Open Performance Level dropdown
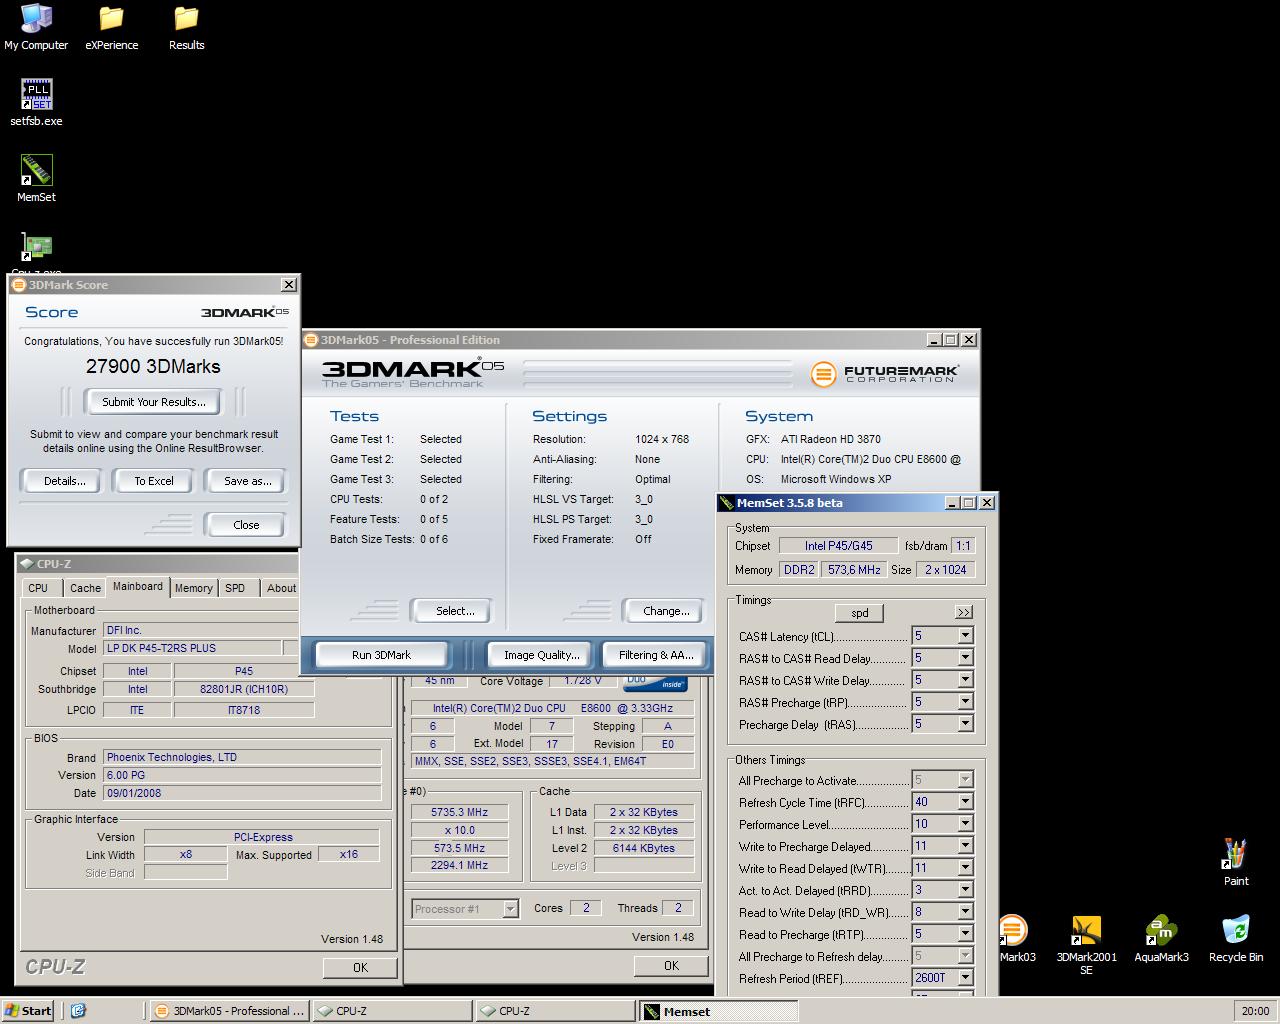This screenshot has height=1024, width=1280. pyautogui.click(x=965, y=824)
